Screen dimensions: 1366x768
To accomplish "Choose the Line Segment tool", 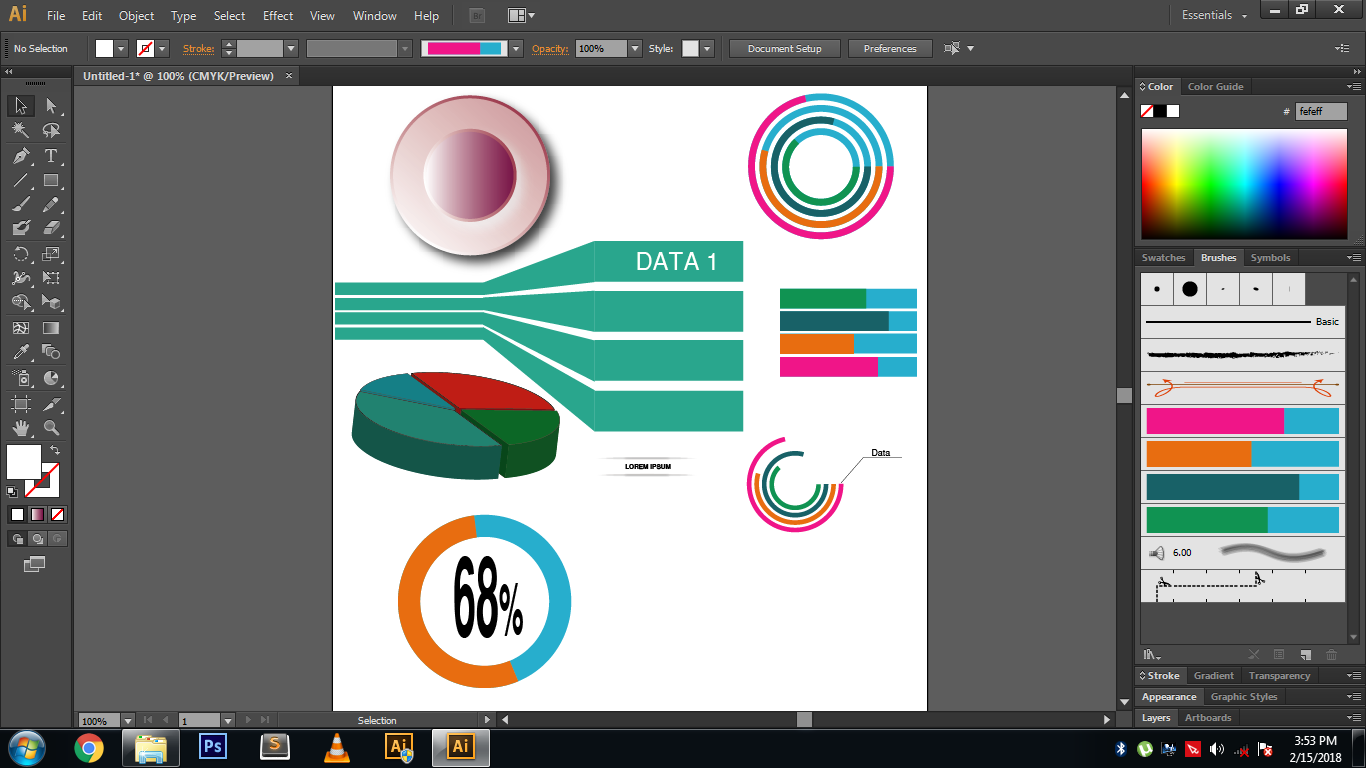I will [x=20, y=181].
